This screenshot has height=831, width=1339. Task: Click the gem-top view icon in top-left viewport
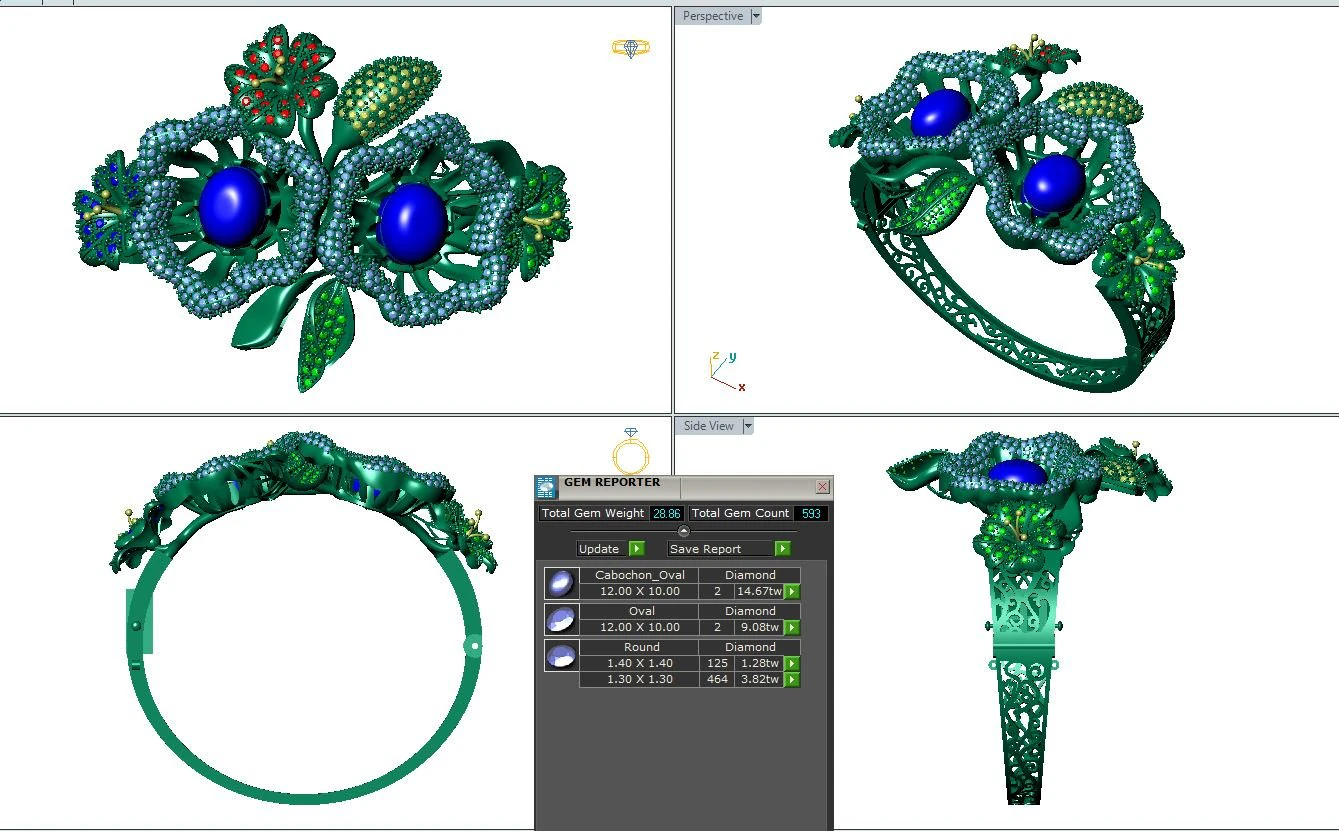[631, 48]
